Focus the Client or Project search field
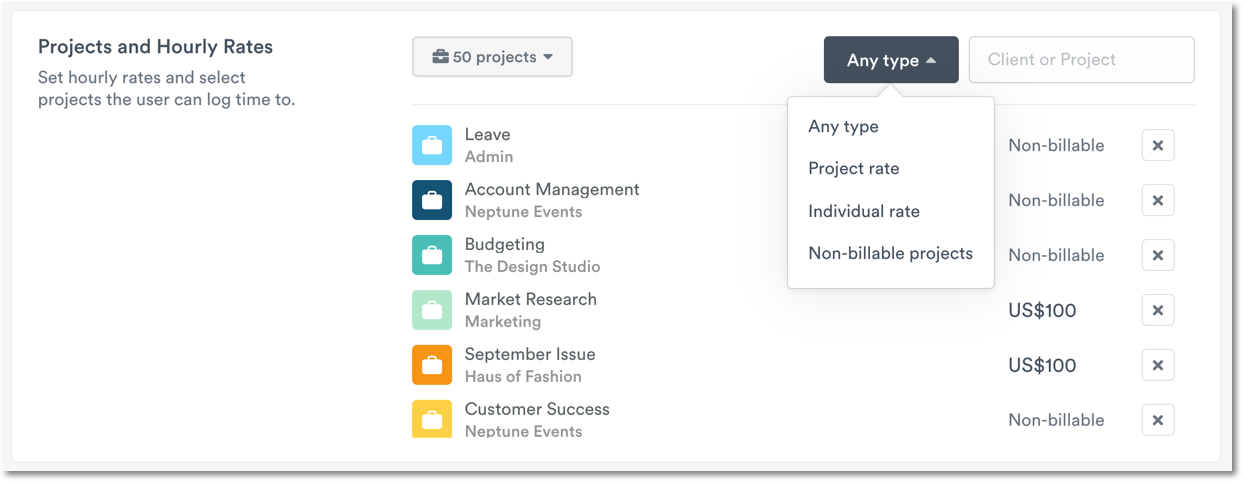 click(1081, 60)
